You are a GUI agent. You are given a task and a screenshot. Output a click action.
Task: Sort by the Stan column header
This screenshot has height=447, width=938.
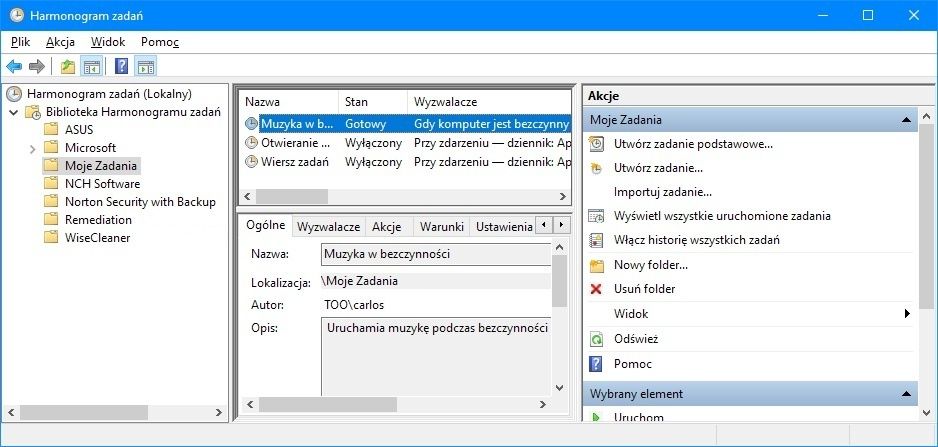pyautogui.click(x=373, y=102)
